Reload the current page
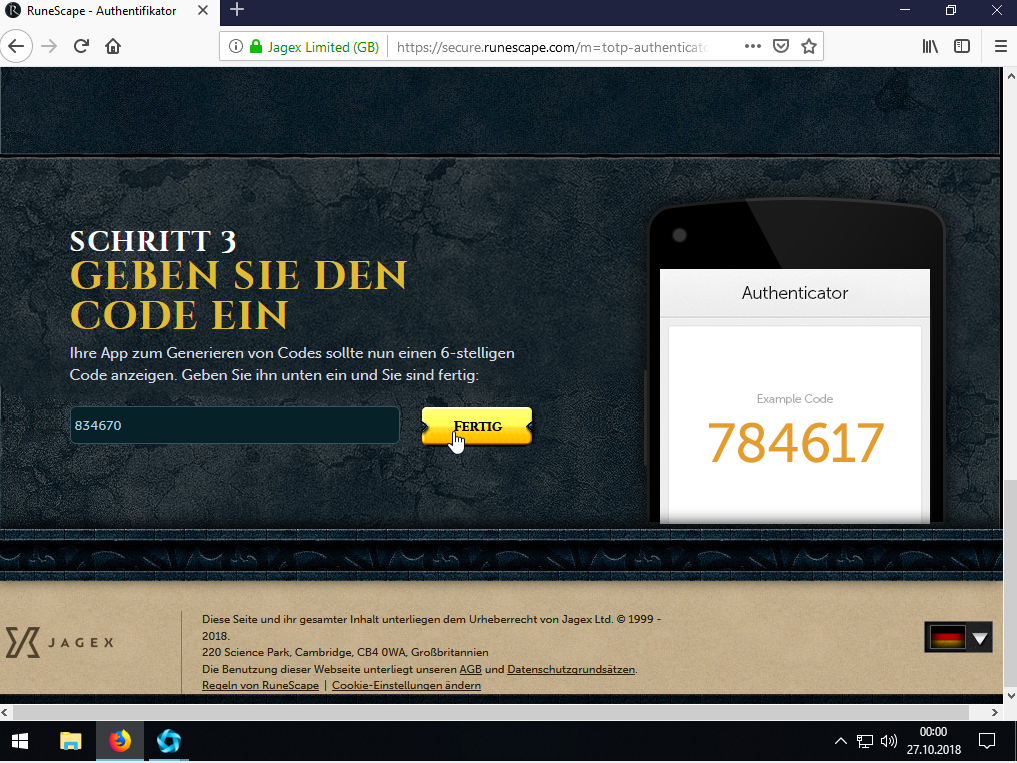 pos(81,46)
